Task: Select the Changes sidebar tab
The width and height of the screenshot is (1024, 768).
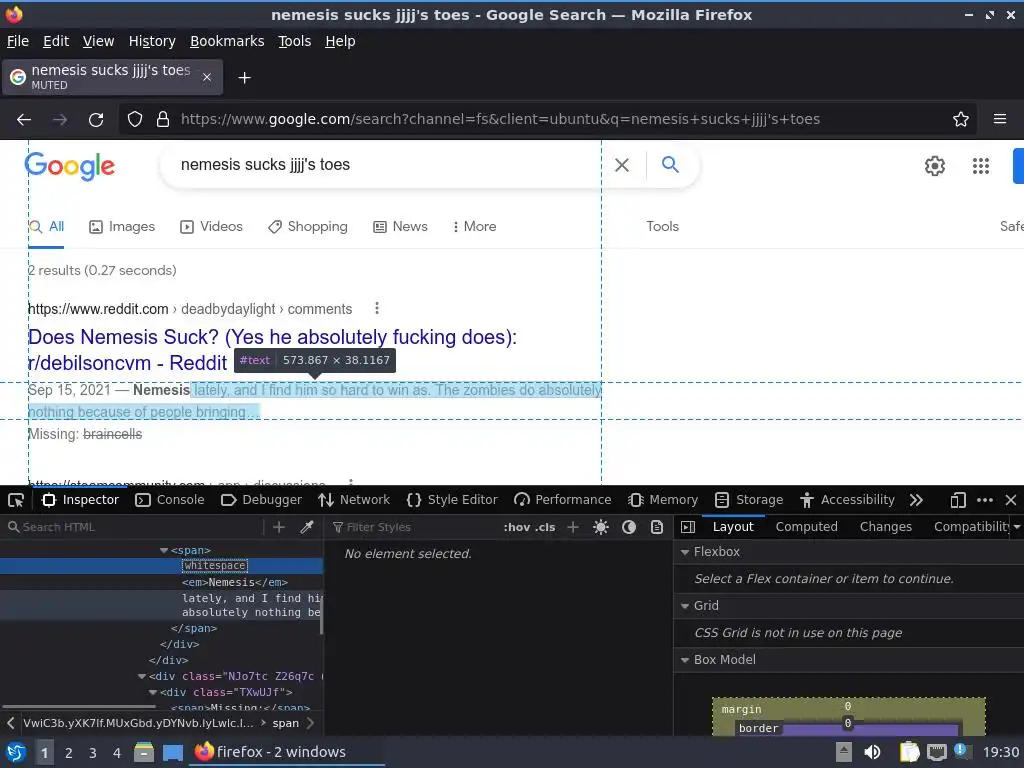Action: point(886,527)
